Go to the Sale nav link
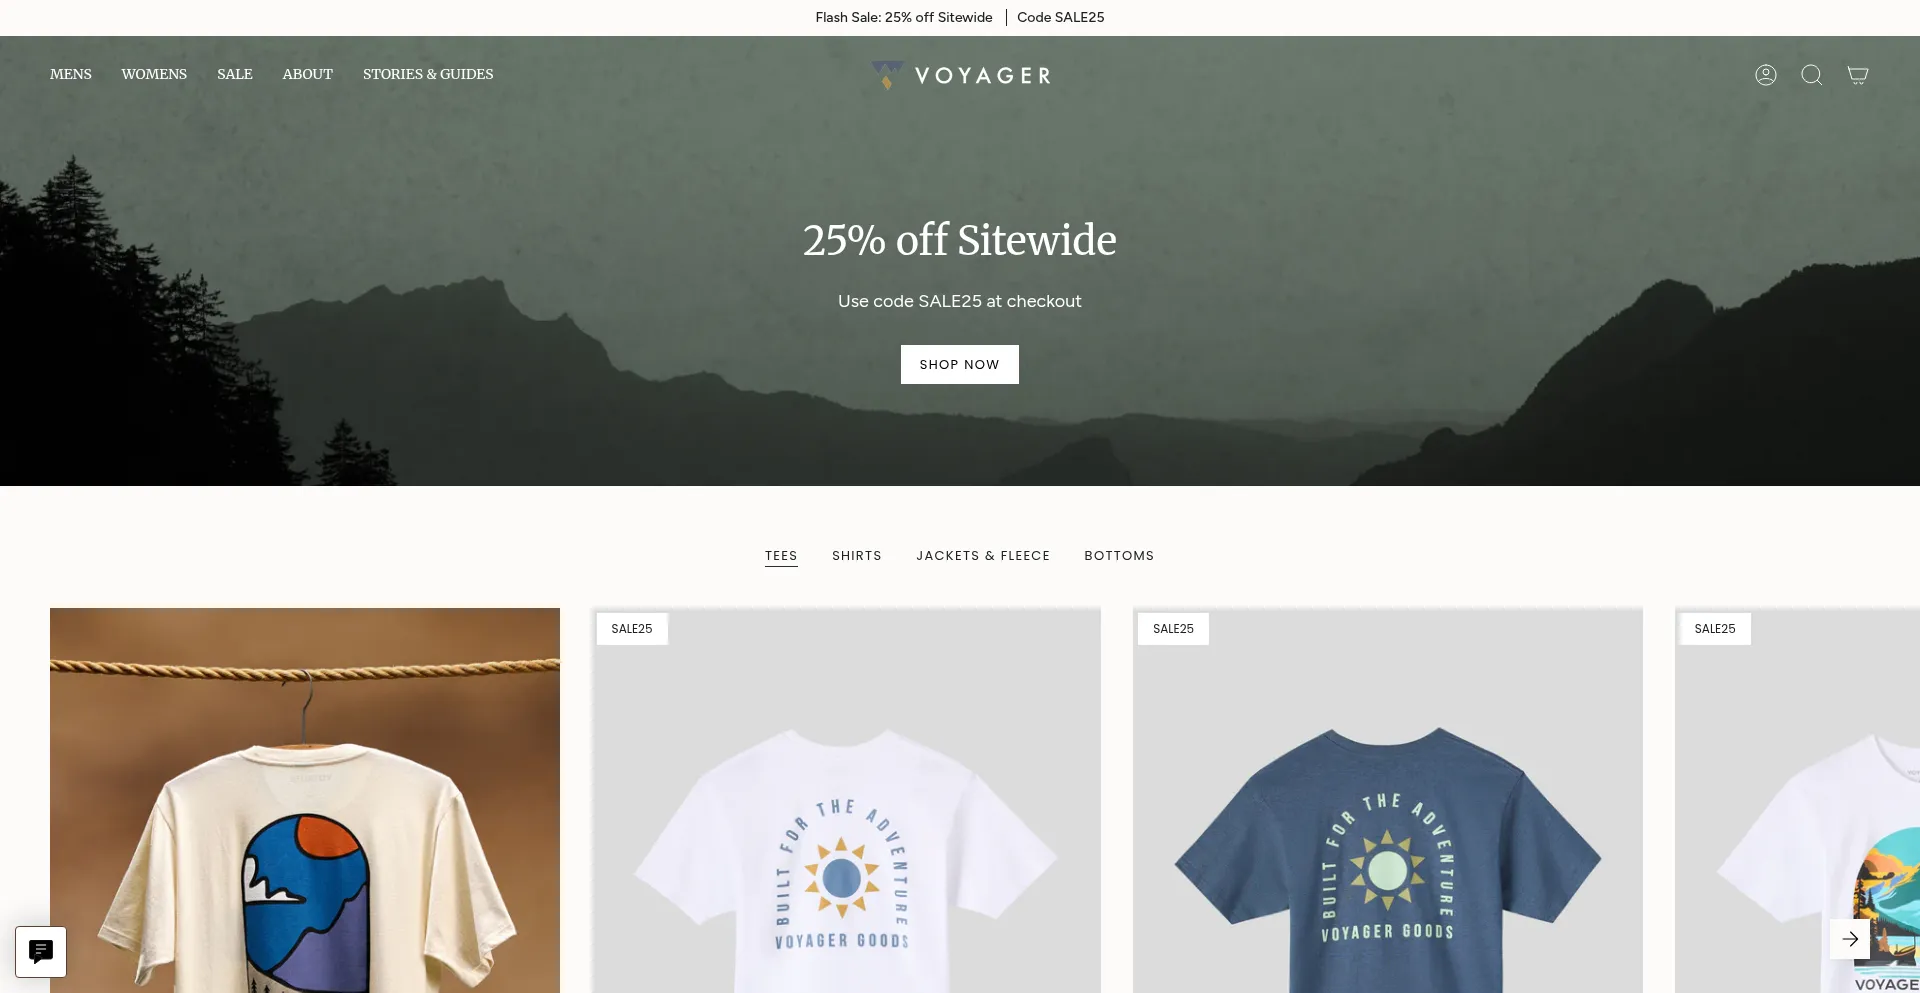The width and height of the screenshot is (1920, 993). [235, 74]
